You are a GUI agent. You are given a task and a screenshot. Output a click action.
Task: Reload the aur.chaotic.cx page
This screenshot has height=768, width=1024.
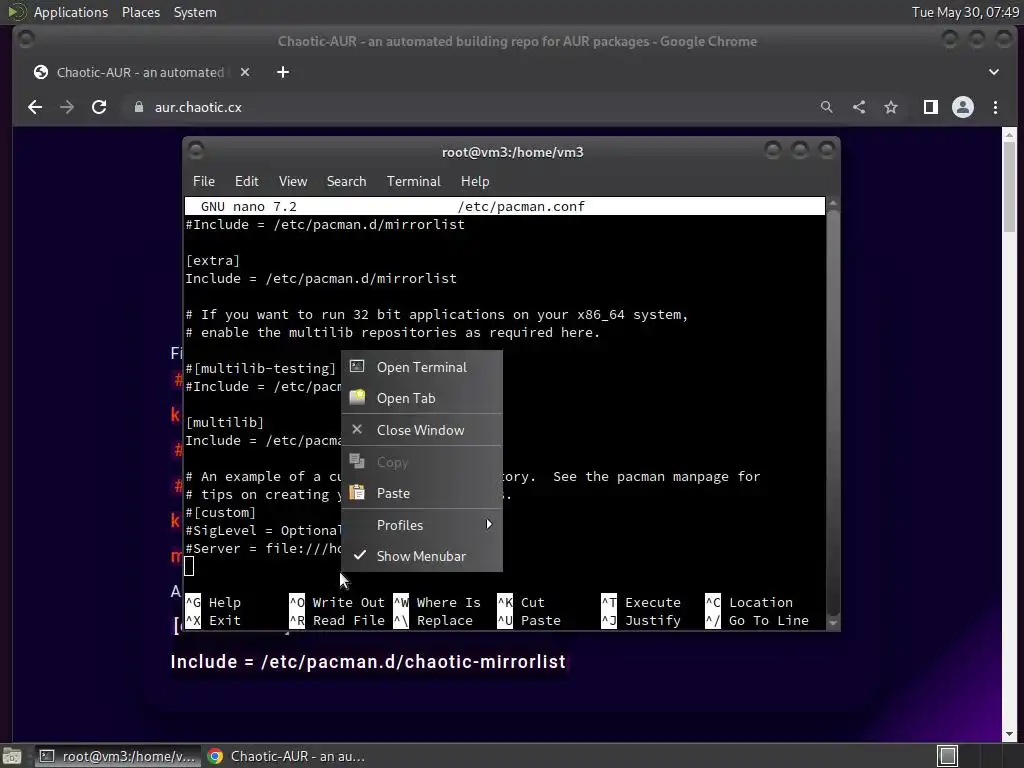[99, 107]
